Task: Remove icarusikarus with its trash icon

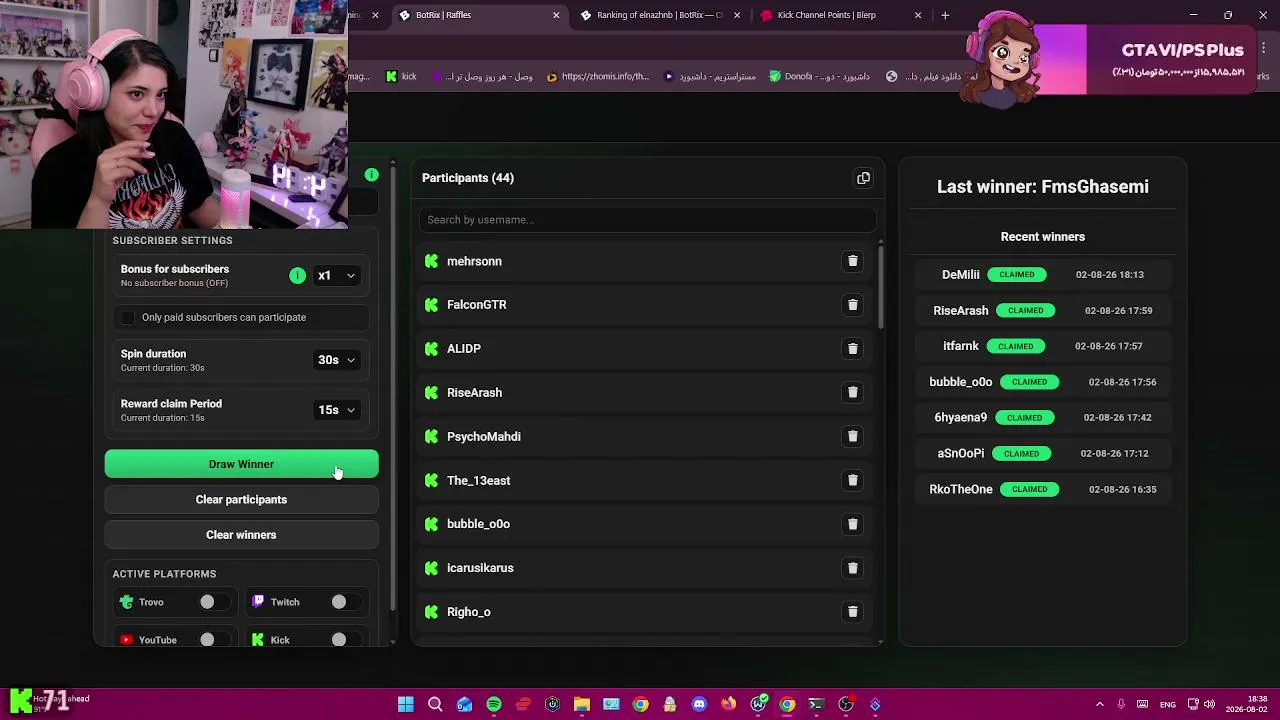Action: (x=853, y=568)
